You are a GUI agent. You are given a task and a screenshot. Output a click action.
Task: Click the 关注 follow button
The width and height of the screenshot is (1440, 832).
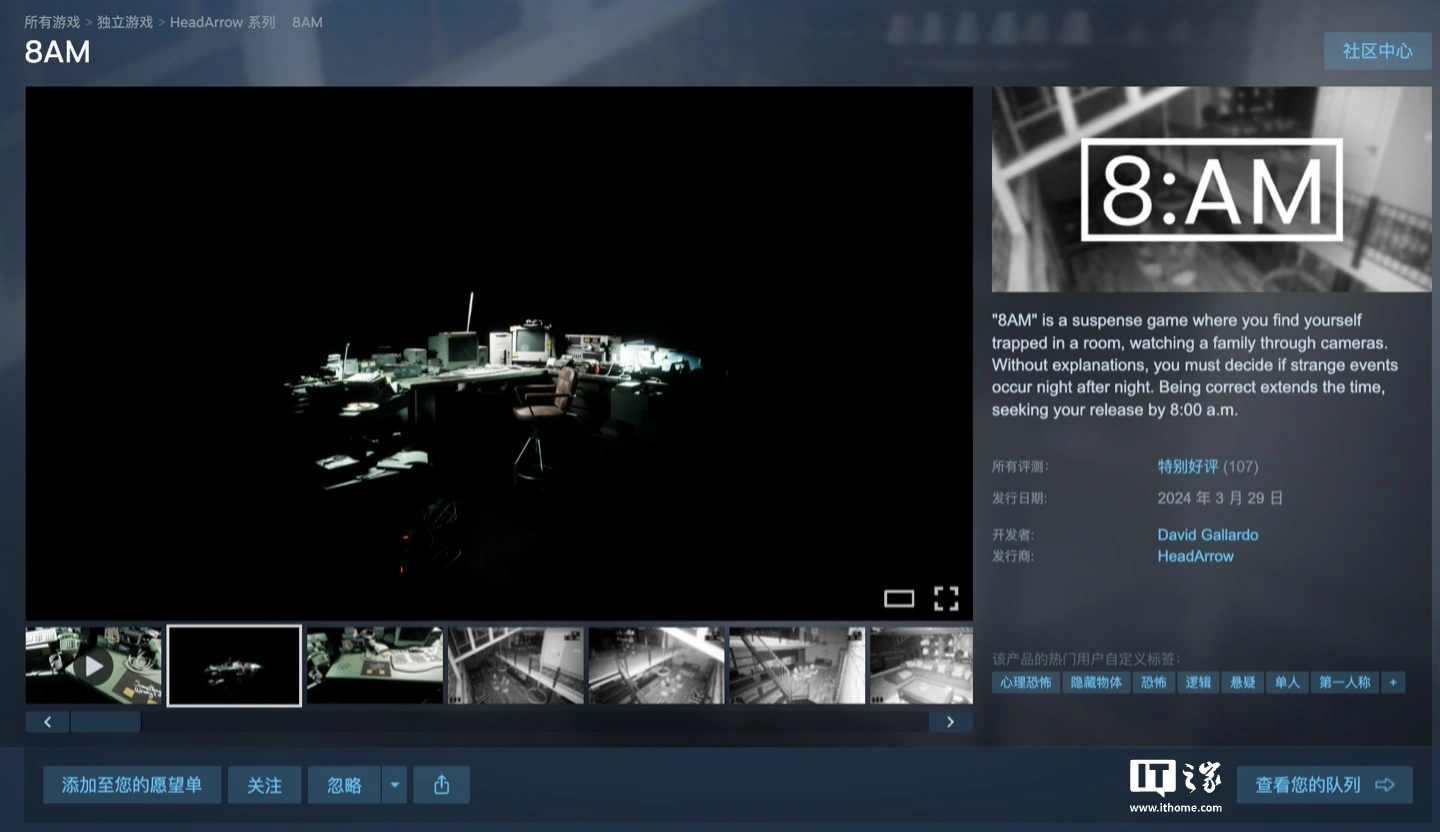(x=264, y=785)
